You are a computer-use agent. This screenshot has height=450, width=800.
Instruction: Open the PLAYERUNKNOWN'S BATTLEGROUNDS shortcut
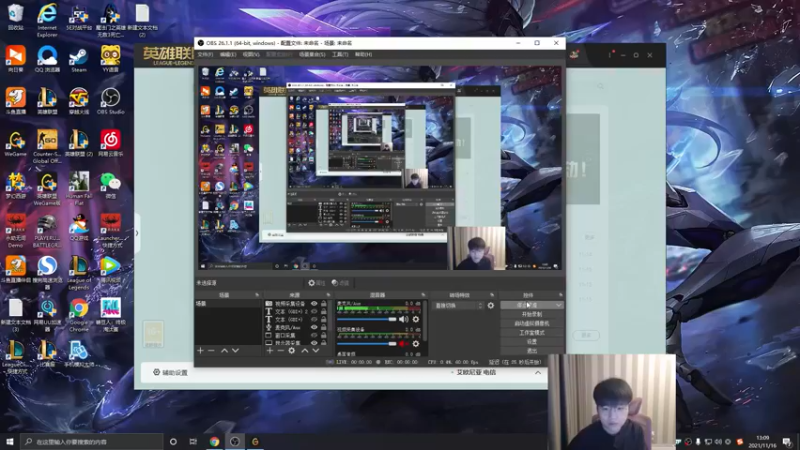pos(47,231)
